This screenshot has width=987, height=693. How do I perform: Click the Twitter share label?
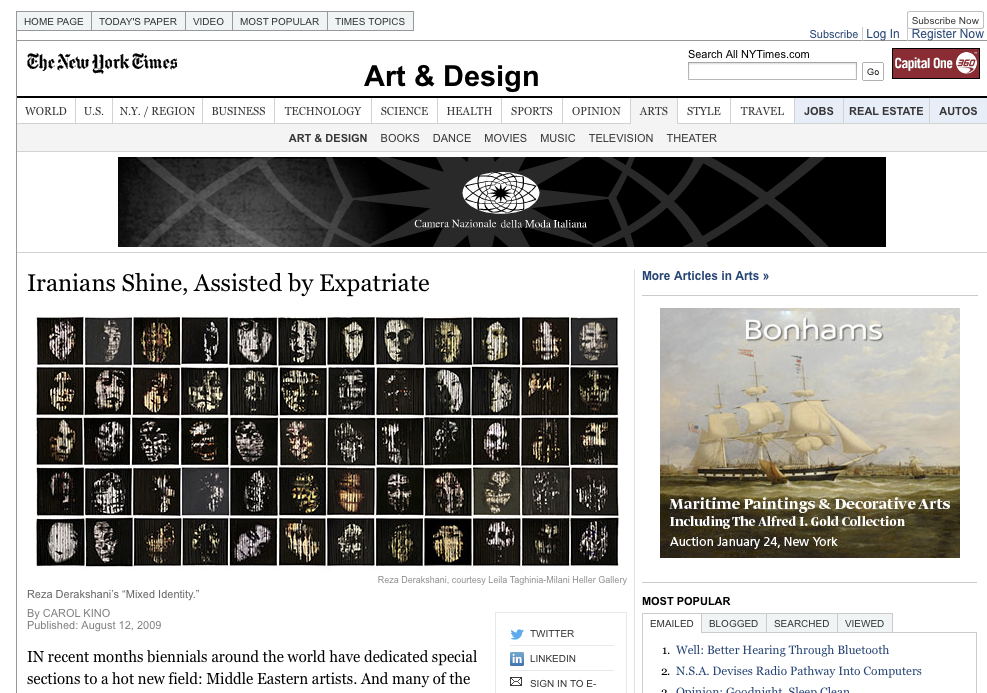coord(552,634)
